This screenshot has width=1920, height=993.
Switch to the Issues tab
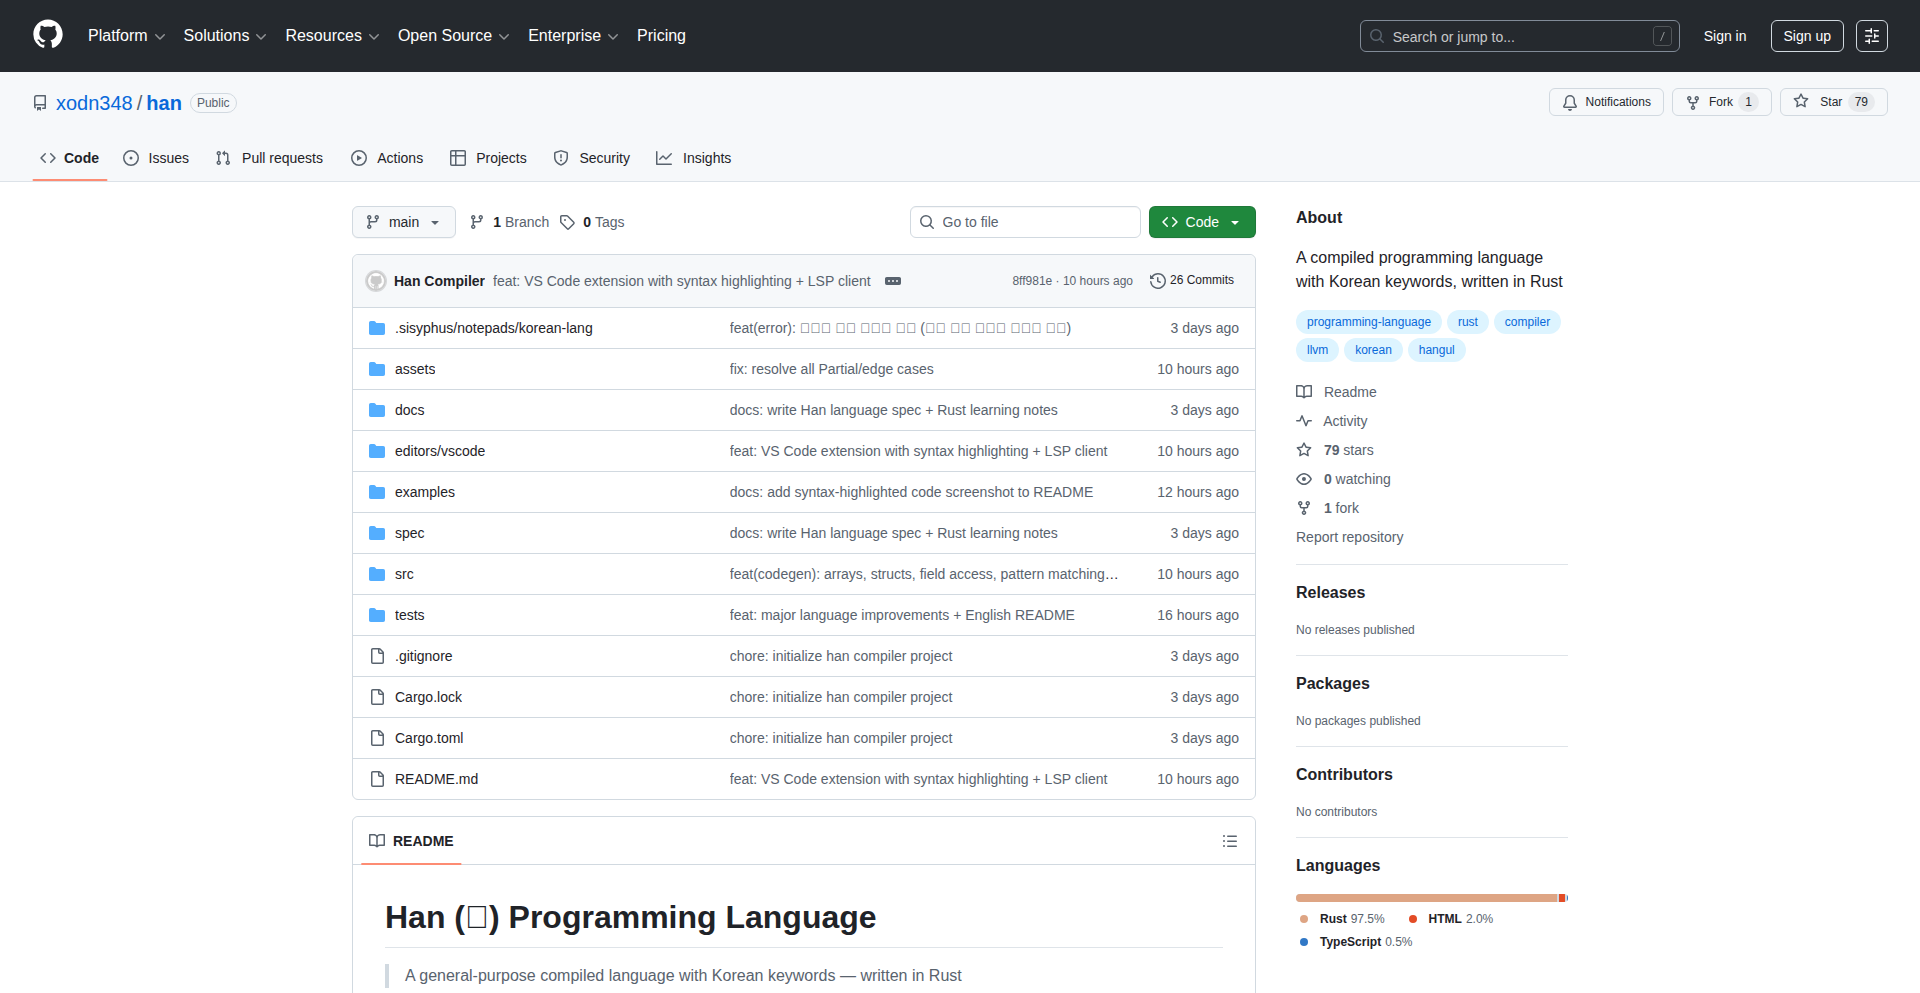pyautogui.click(x=156, y=158)
